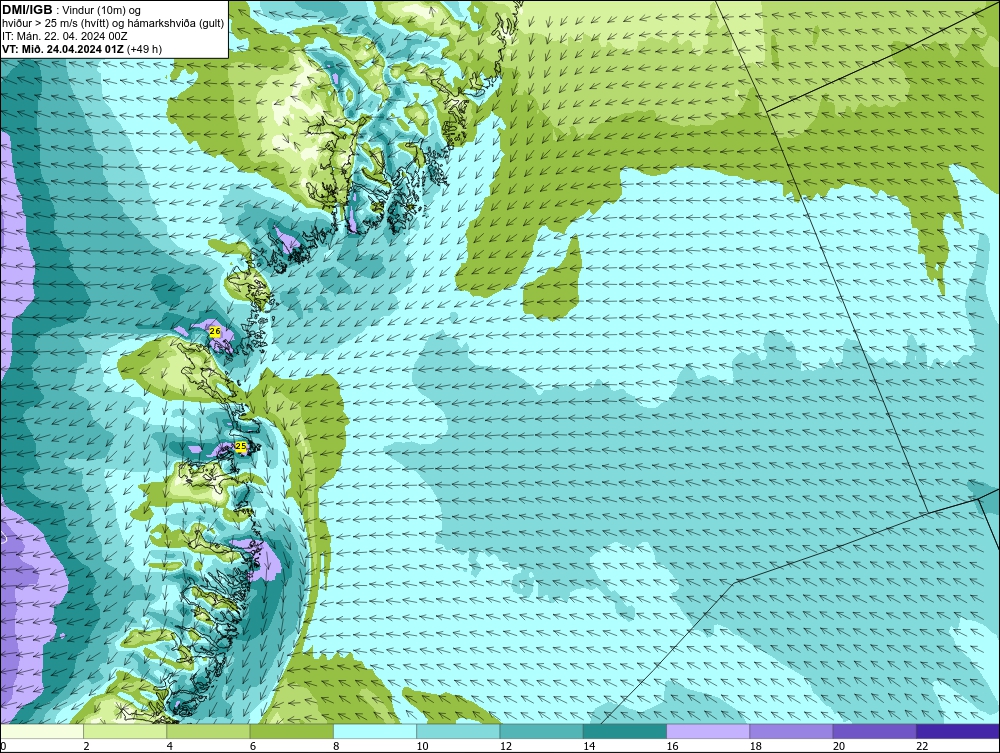
Task: Click the yellow gust label 25
Action: [240, 446]
